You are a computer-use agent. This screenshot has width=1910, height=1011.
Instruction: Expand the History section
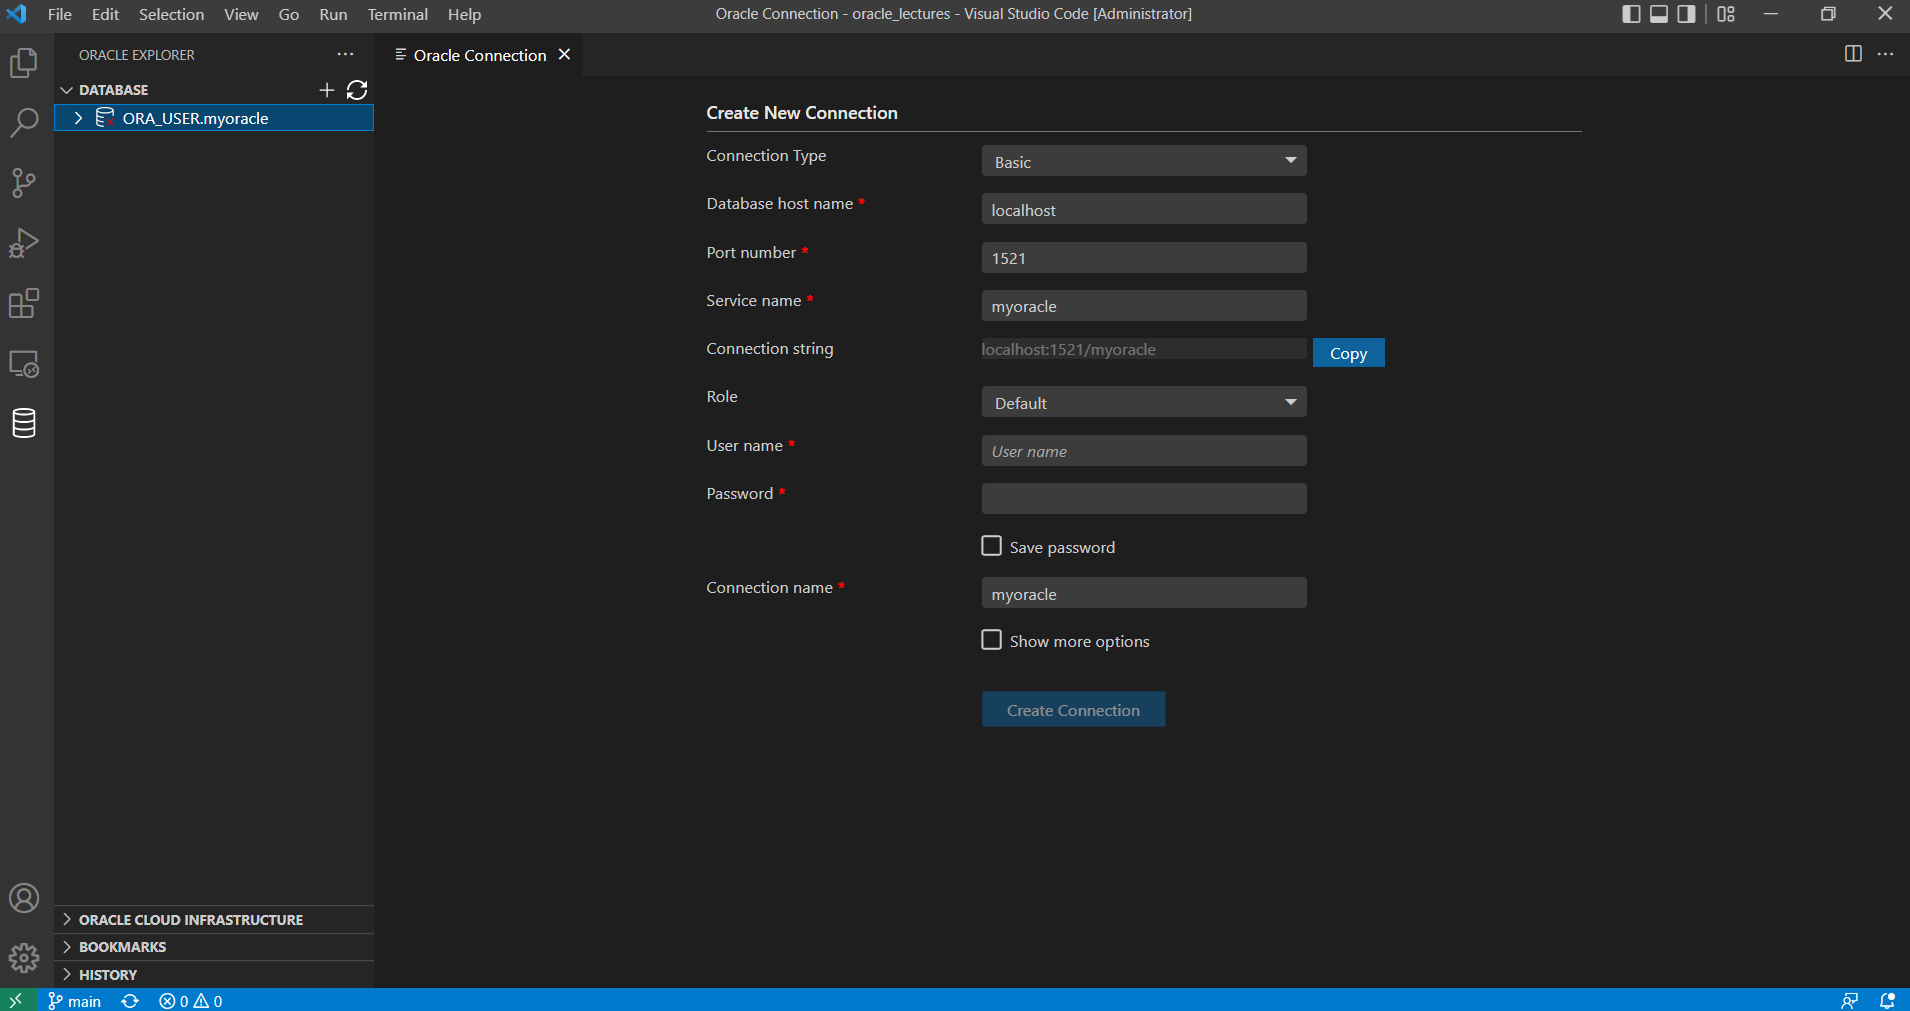[x=67, y=974]
